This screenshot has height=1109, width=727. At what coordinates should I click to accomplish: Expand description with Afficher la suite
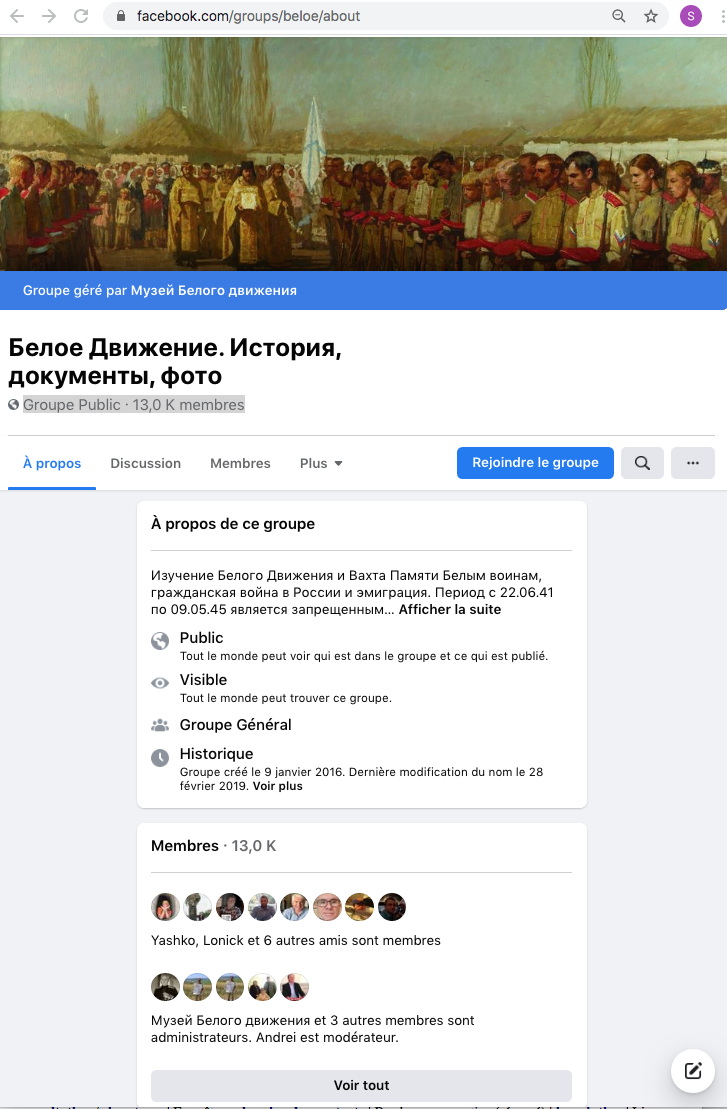[450, 610]
